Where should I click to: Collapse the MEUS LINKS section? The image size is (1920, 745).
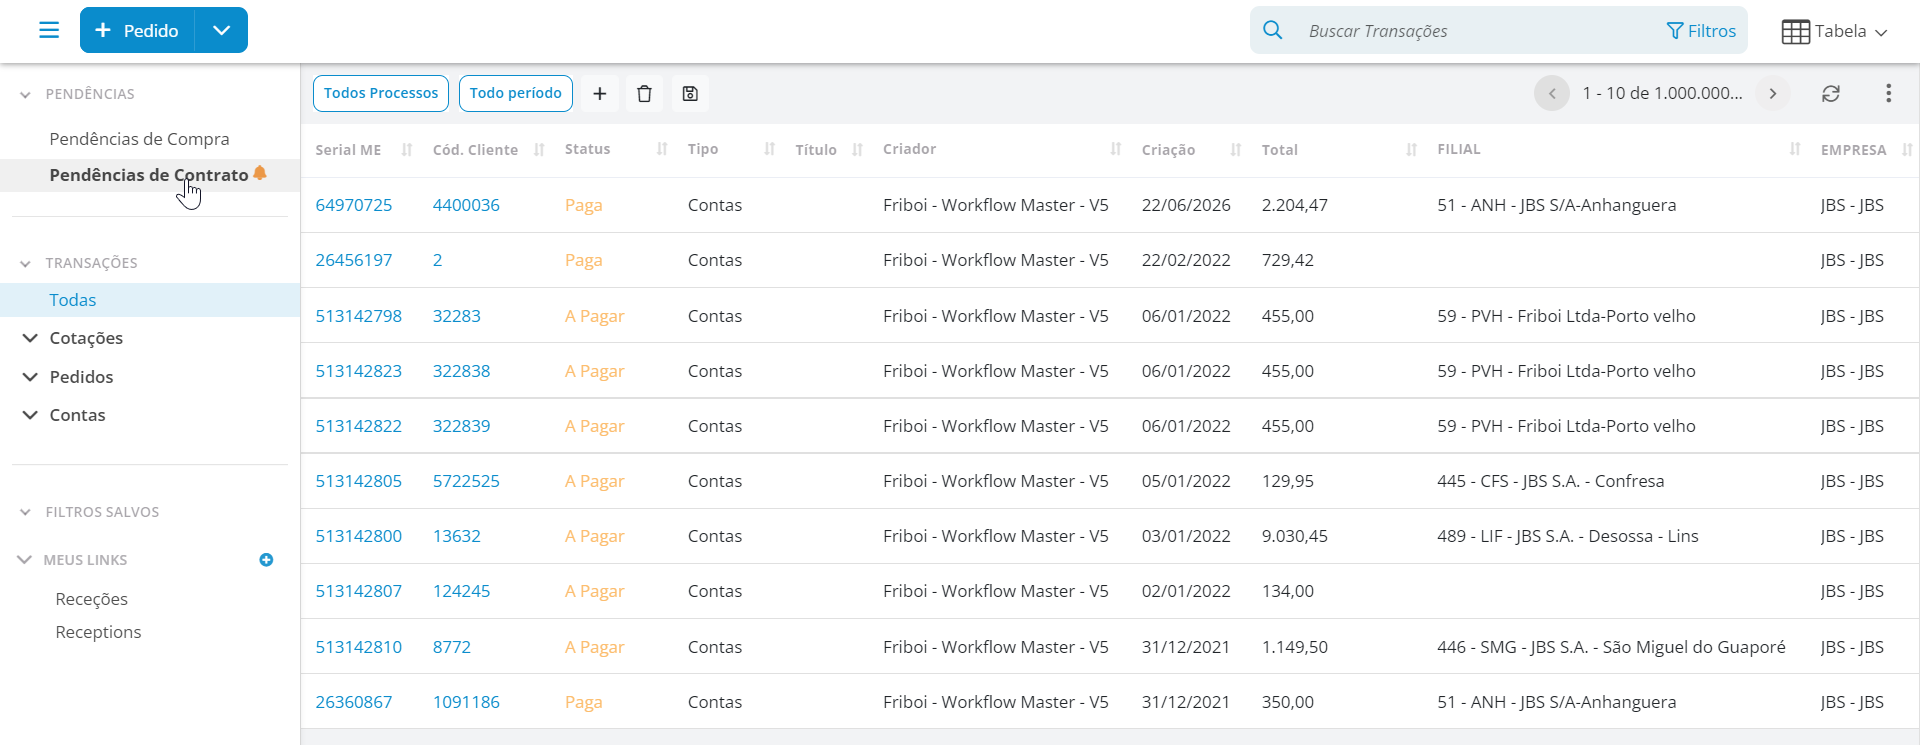point(24,560)
